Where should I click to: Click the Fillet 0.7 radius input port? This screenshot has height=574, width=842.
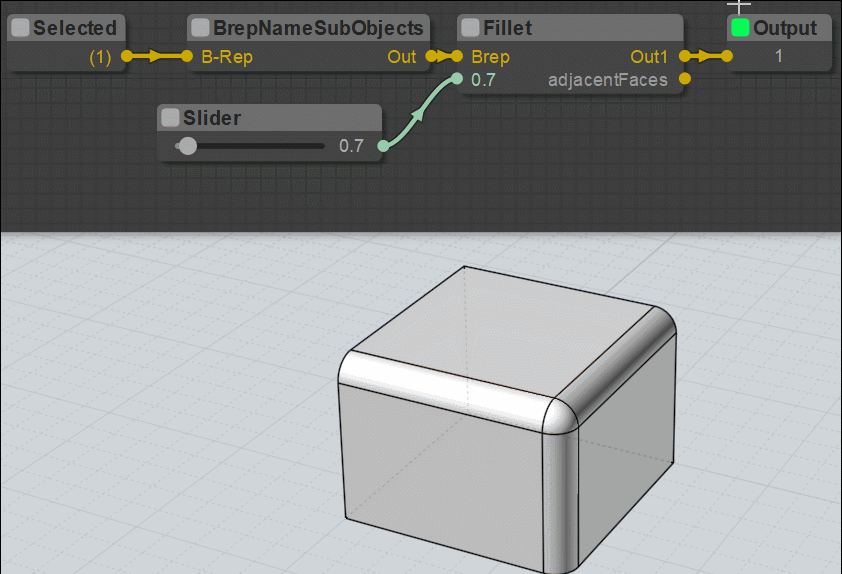pos(456,79)
